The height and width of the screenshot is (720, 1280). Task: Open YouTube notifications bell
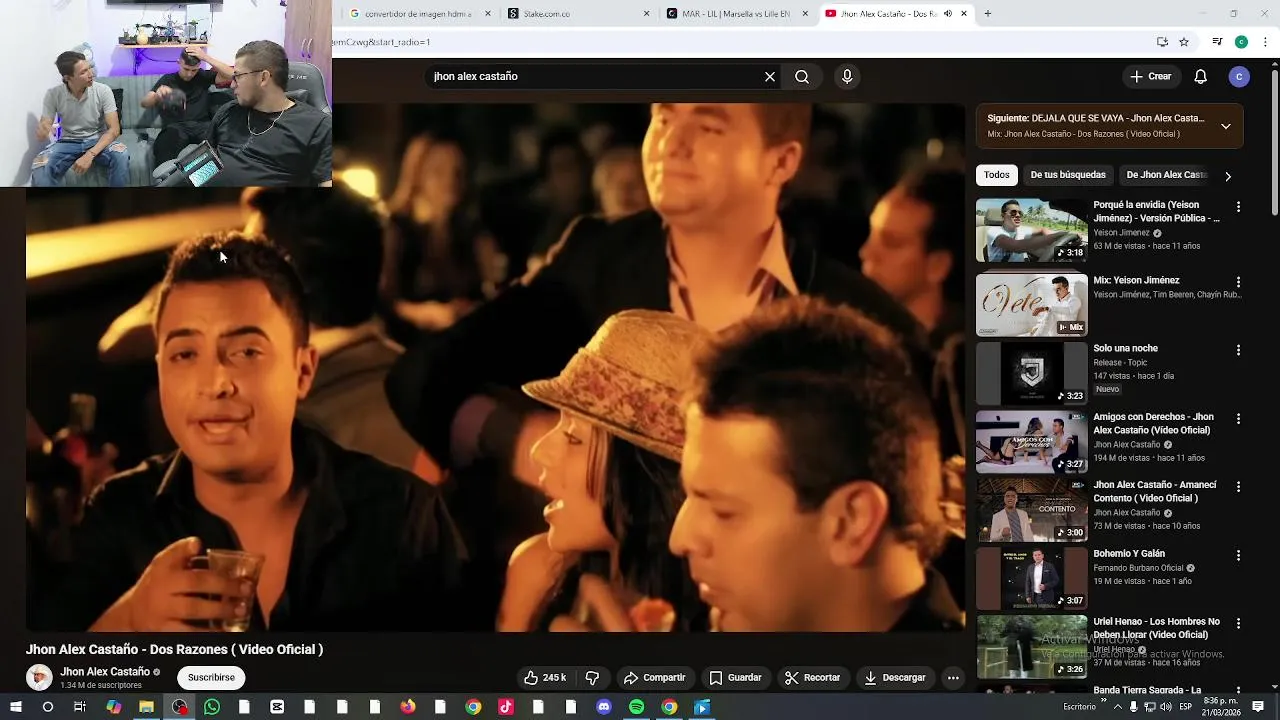pos(1201,77)
